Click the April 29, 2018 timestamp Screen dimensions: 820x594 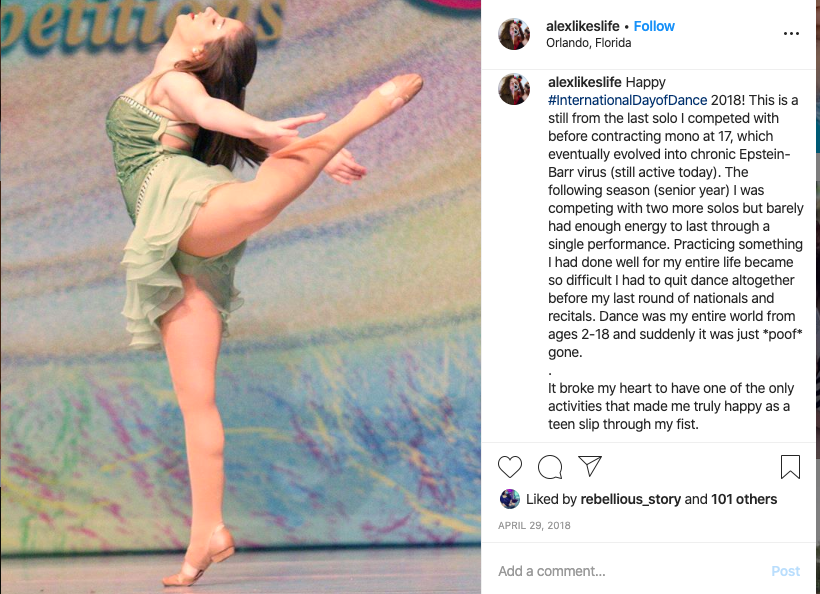coord(534,526)
